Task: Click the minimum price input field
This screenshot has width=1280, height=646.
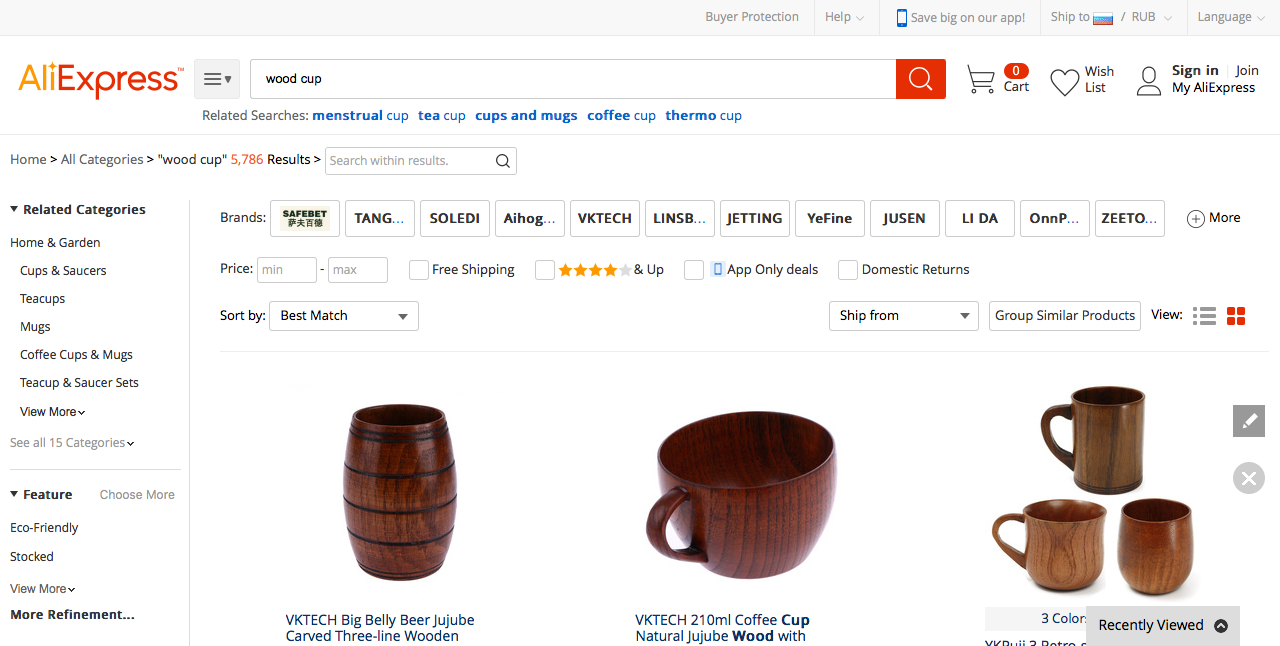Action: 287,270
